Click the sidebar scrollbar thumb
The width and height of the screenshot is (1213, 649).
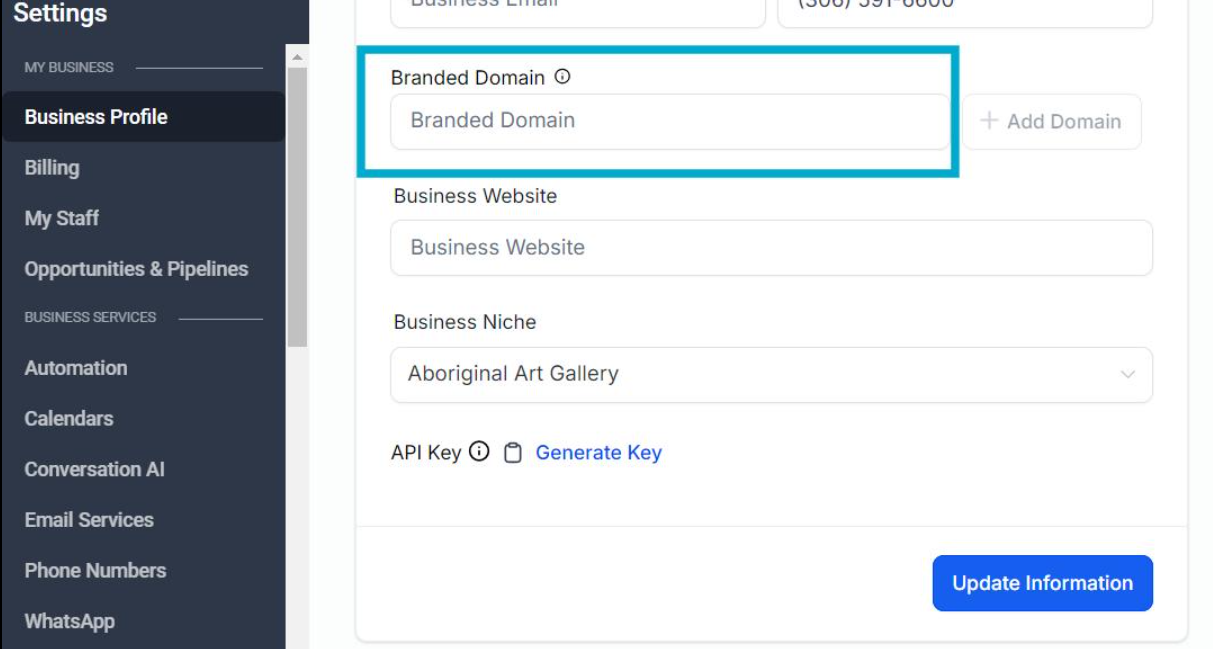point(297,207)
